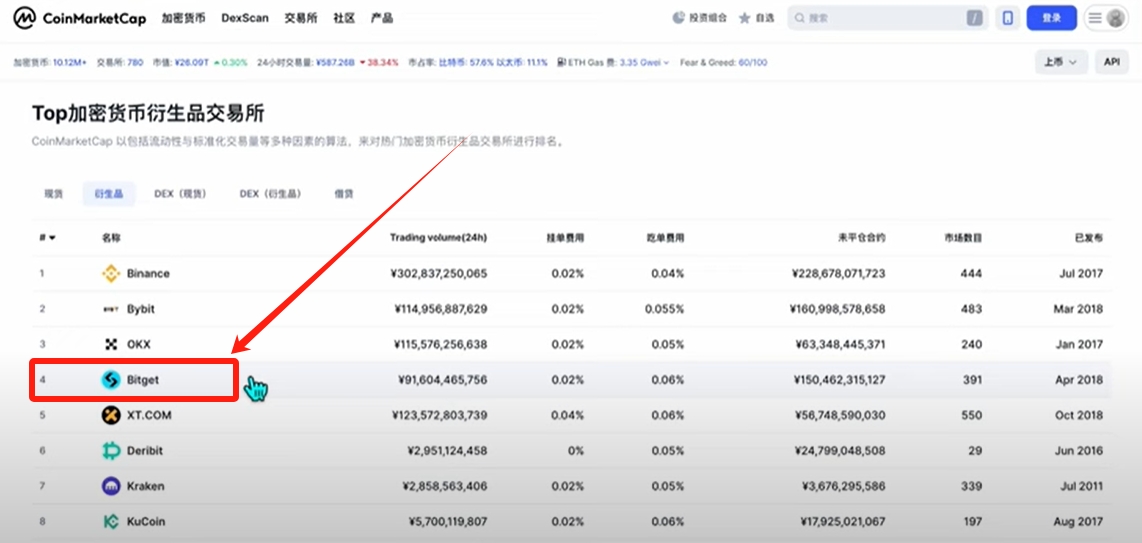
Task: Open the 投资组合 portfolio pie icon
Action: click(679, 18)
